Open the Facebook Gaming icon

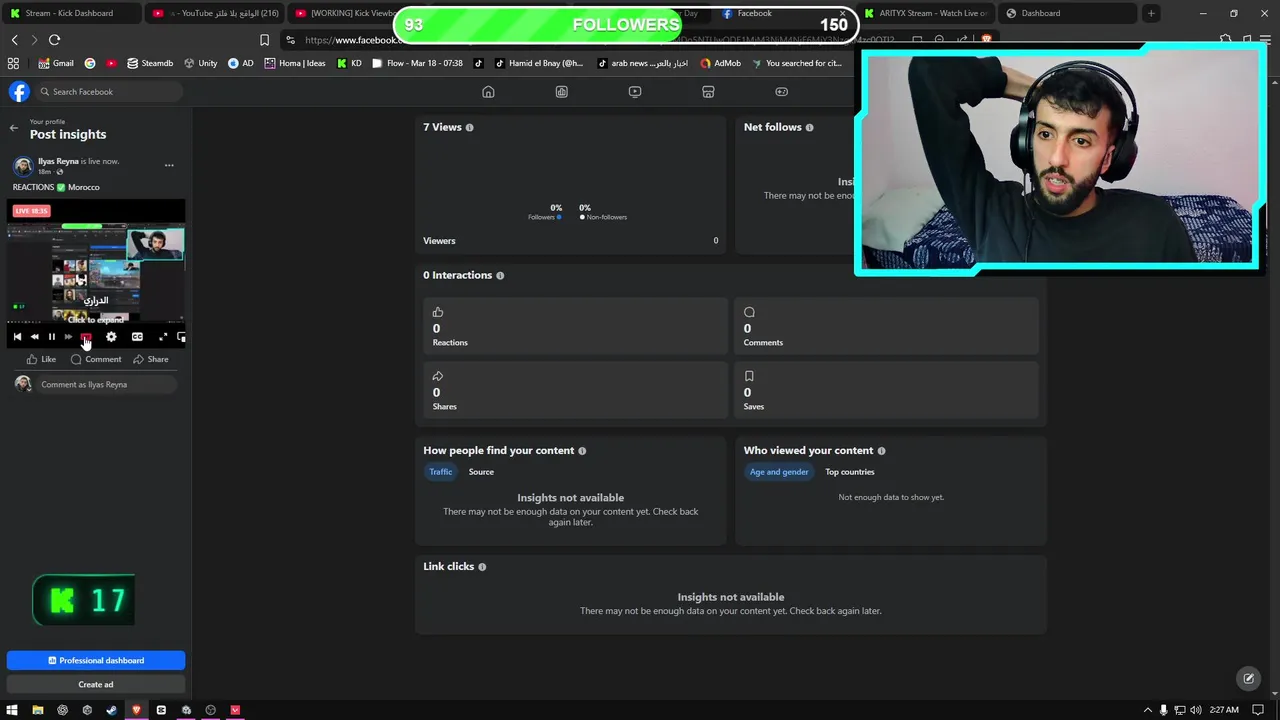[x=782, y=92]
